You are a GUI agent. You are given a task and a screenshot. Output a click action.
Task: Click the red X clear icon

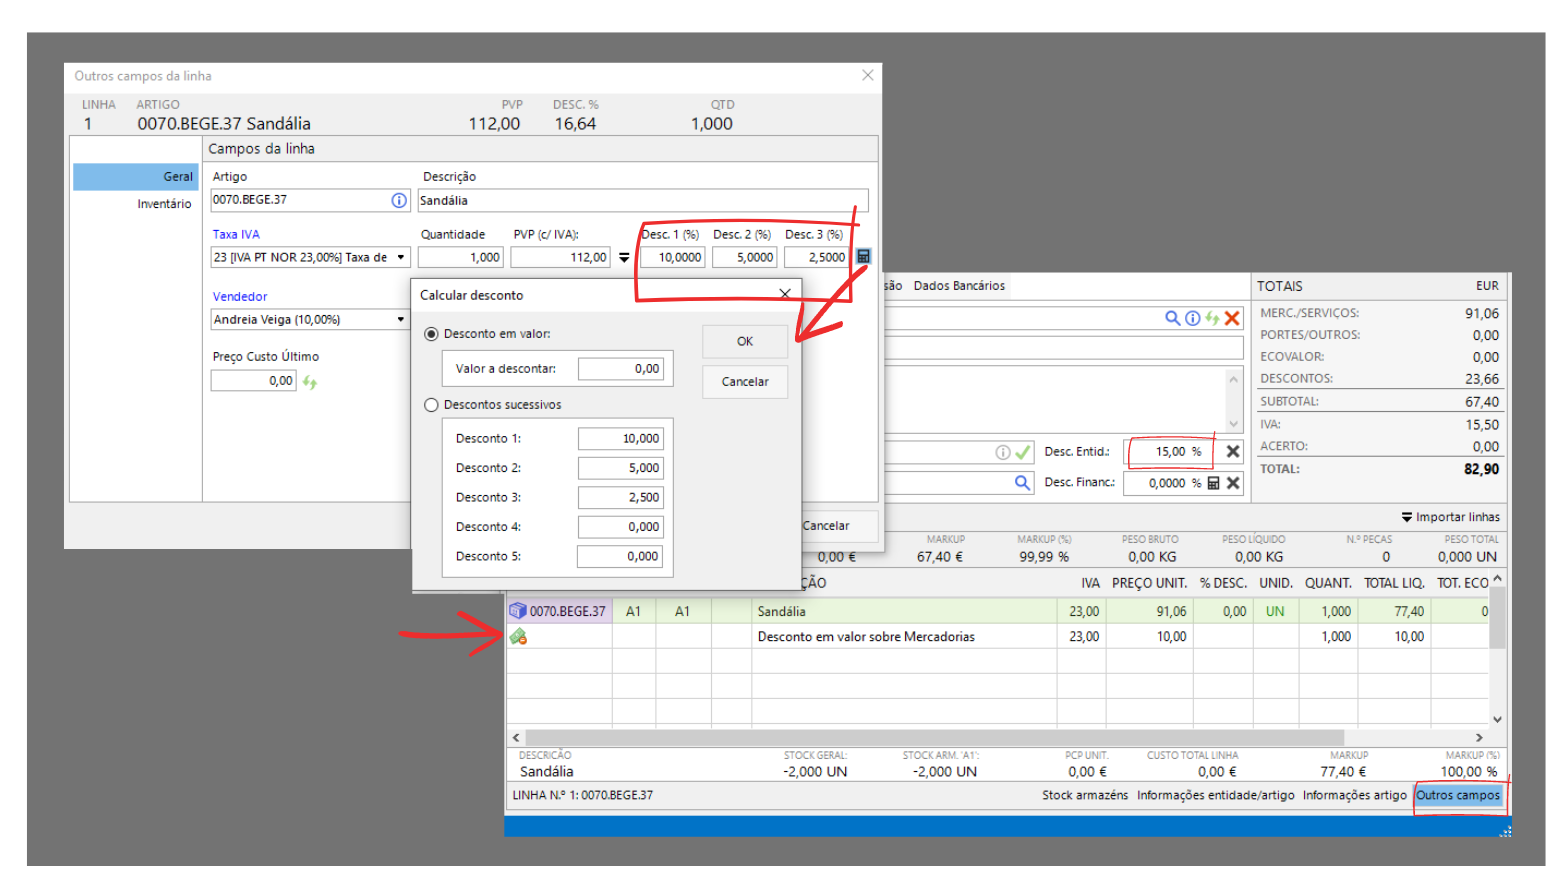(x=1232, y=318)
